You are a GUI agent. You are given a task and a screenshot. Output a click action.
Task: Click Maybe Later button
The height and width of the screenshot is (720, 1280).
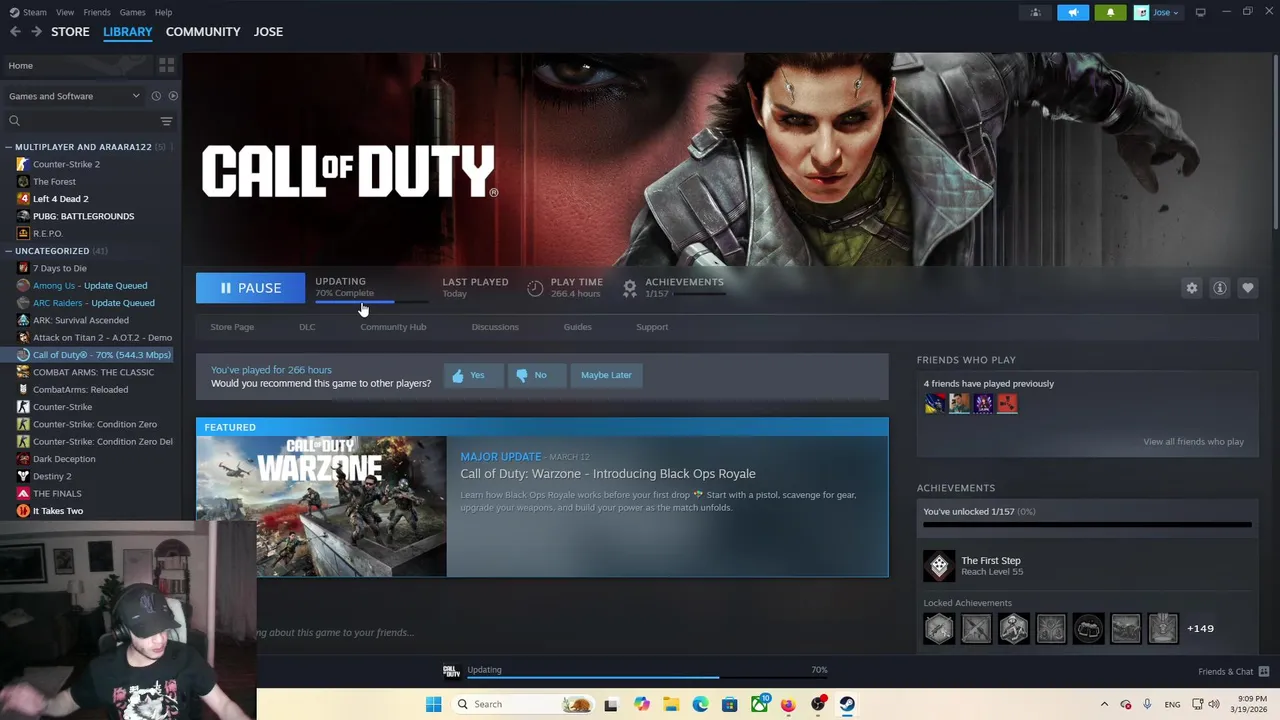[x=606, y=375]
